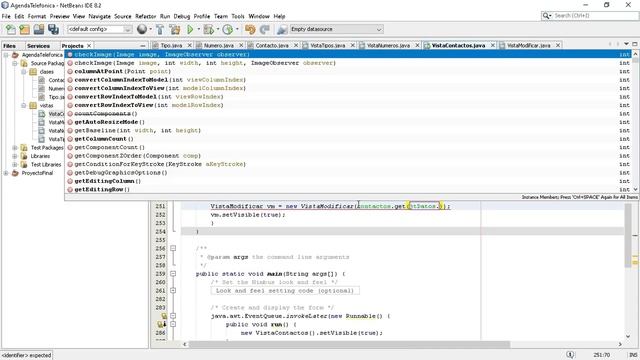Expand the Libraries node

[x=15, y=156]
